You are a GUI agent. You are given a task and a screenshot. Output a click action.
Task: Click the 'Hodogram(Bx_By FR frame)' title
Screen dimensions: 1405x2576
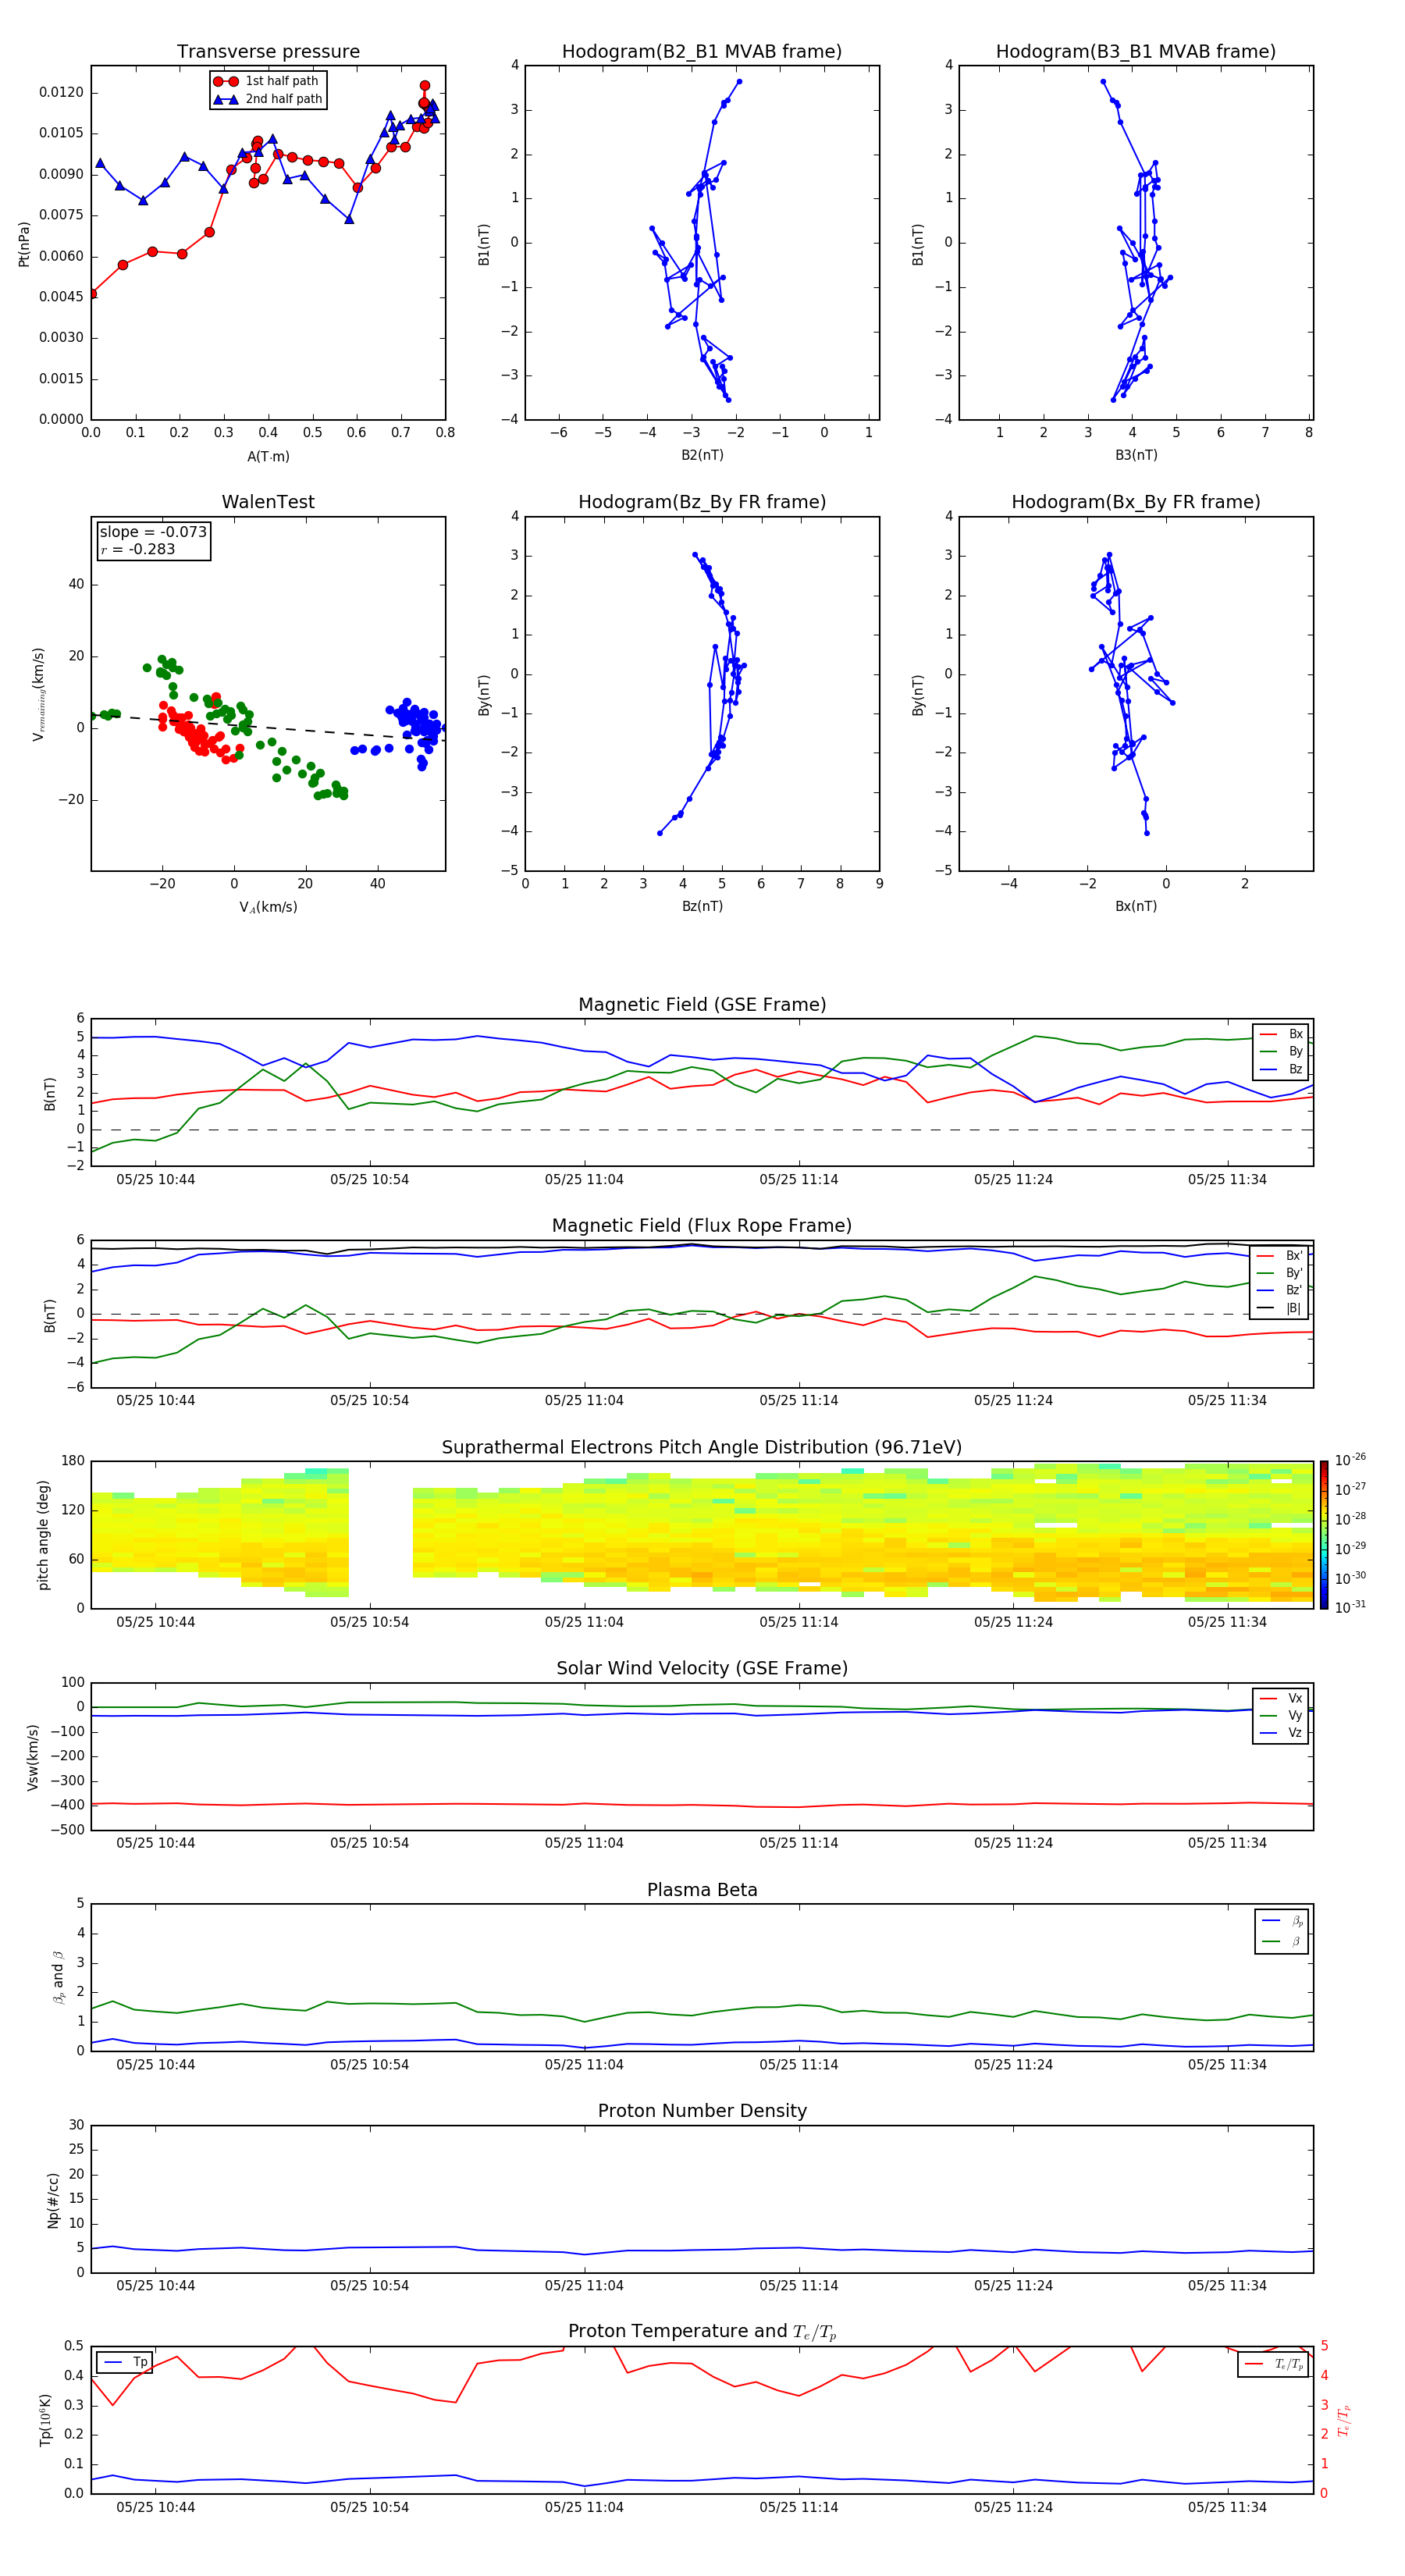(x=1136, y=502)
